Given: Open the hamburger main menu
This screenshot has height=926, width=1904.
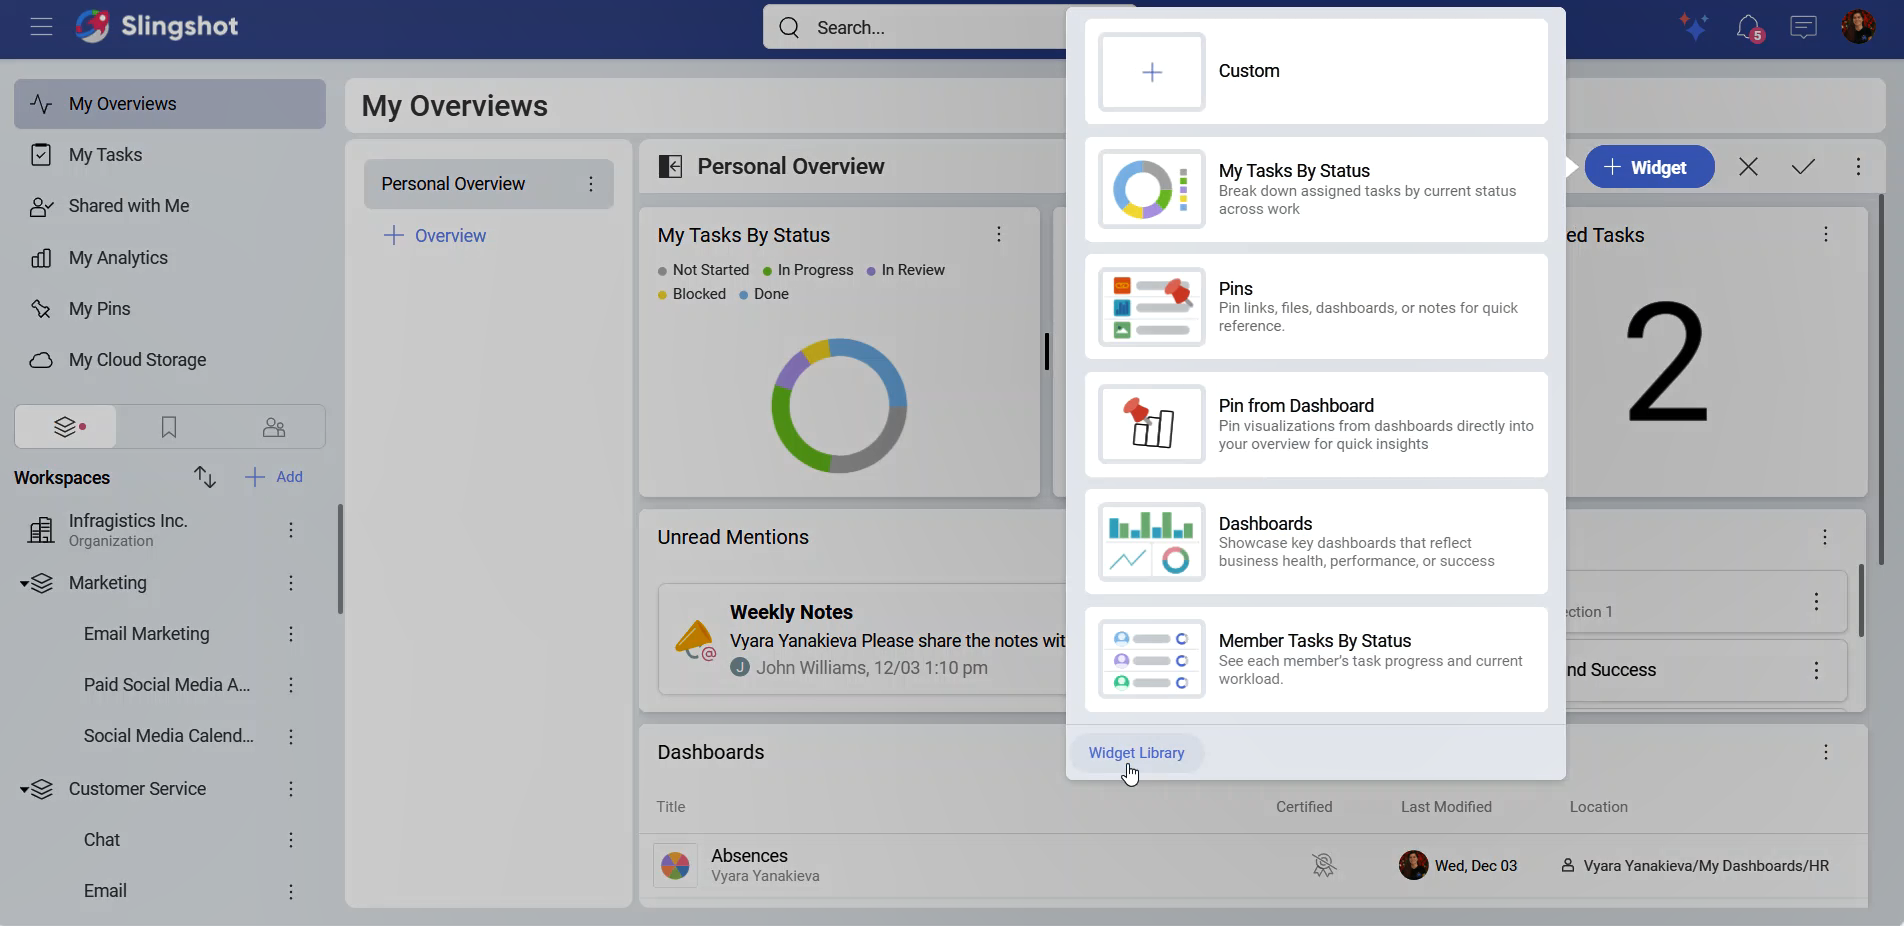Looking at the screenshot, I should (x=41, y=27).
